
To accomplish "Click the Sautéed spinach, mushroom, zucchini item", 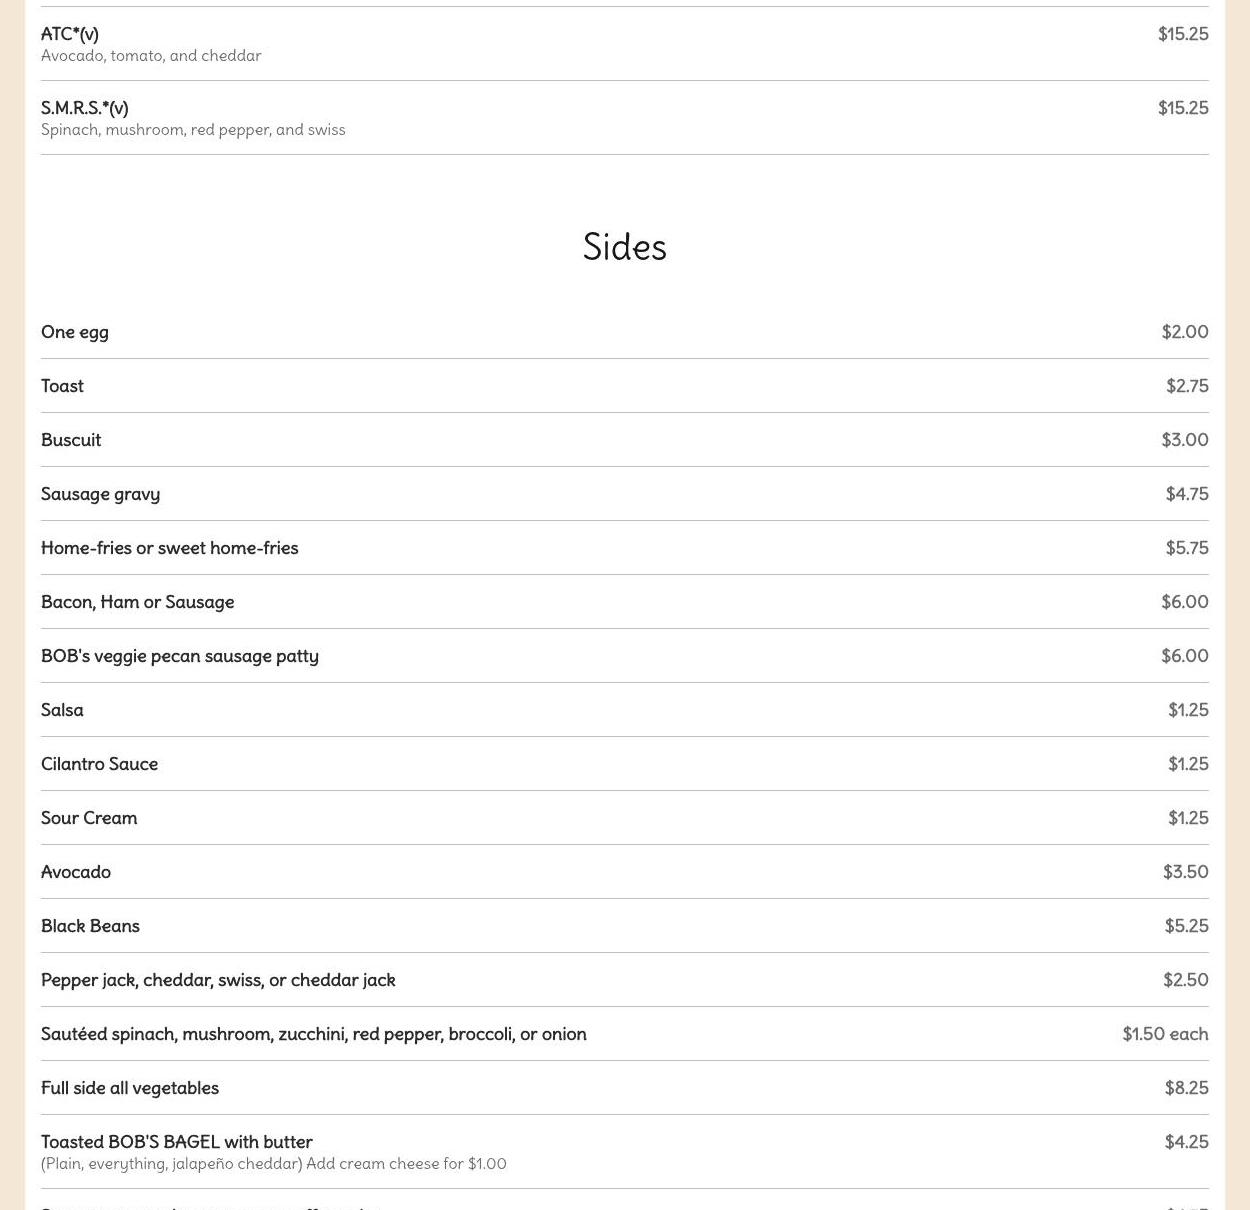I will [x=314, y=1034].
